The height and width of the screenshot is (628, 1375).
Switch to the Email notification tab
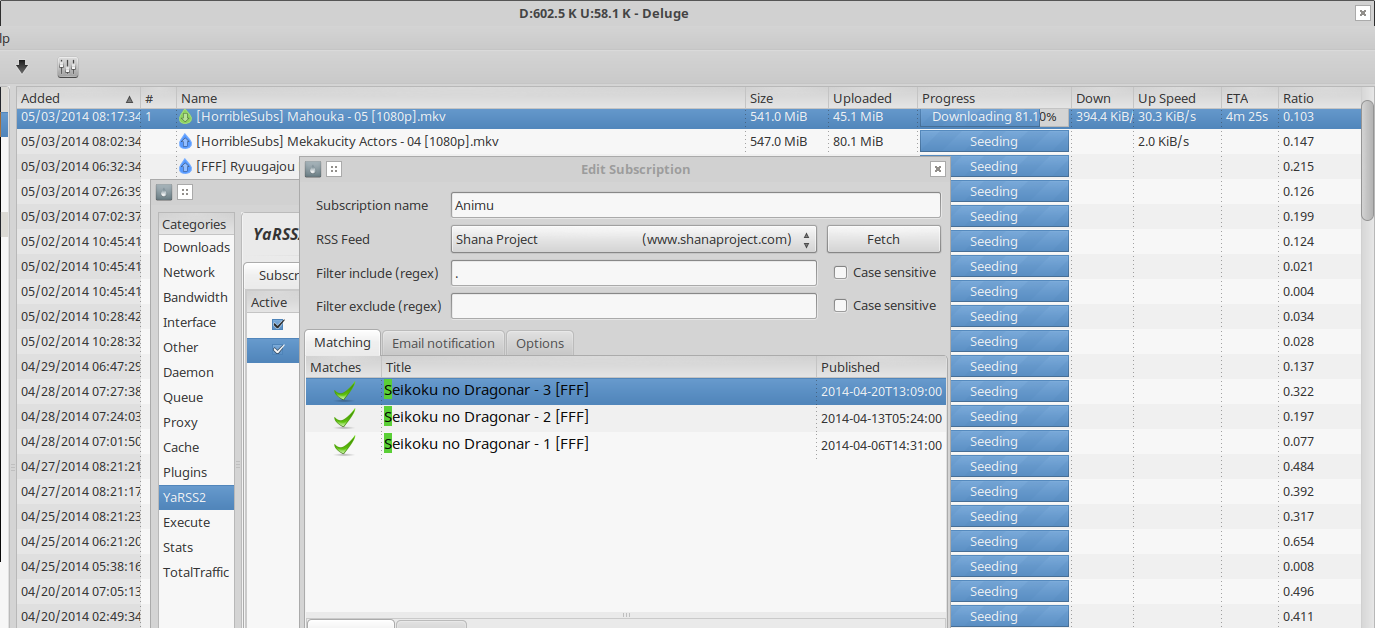point(443,343)
